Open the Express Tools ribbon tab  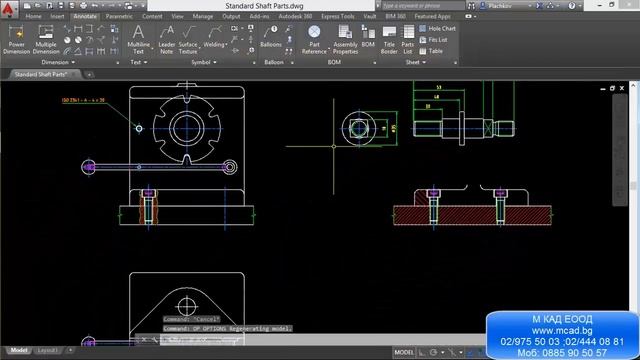[338, 16]
